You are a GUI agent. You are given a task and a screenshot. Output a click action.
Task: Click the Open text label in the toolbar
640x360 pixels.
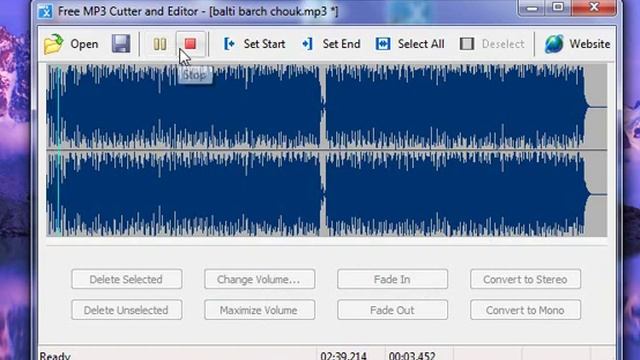click(x=84, y=44)
